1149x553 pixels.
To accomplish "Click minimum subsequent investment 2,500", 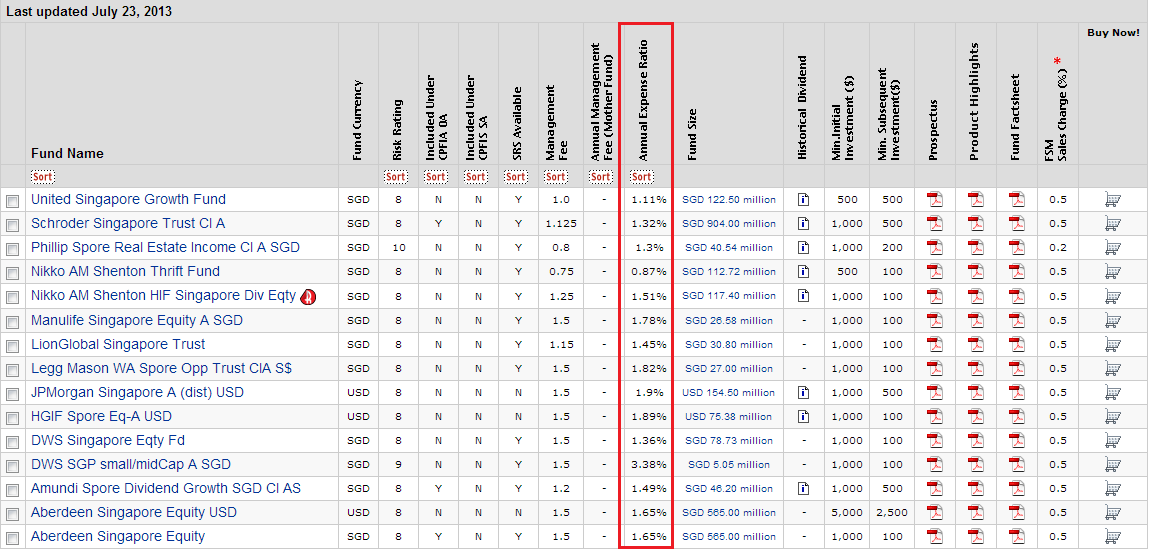I will (x=892, y=513).
